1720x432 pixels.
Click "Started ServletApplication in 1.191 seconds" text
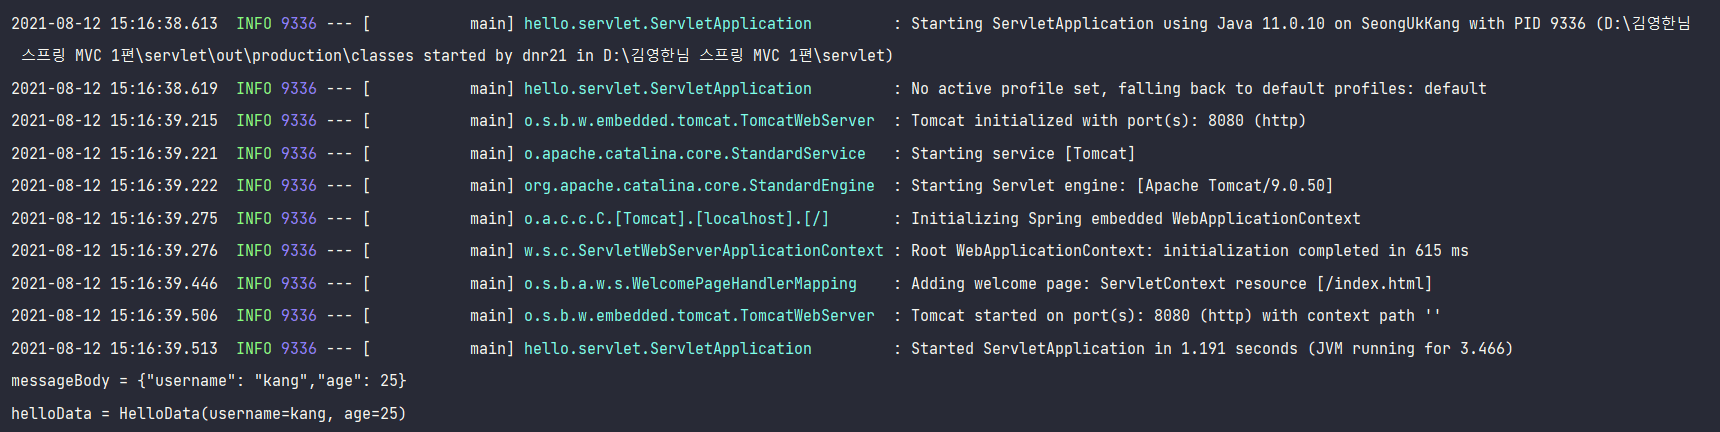1211,349
